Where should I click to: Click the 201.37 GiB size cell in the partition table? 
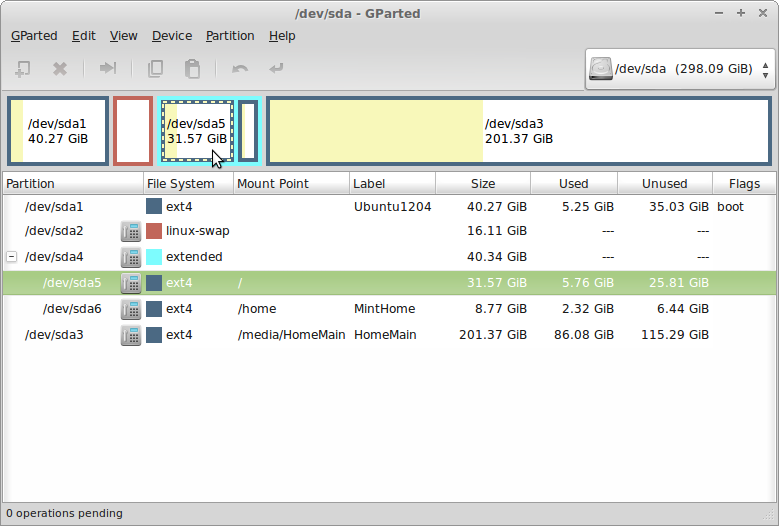point(493,335)
